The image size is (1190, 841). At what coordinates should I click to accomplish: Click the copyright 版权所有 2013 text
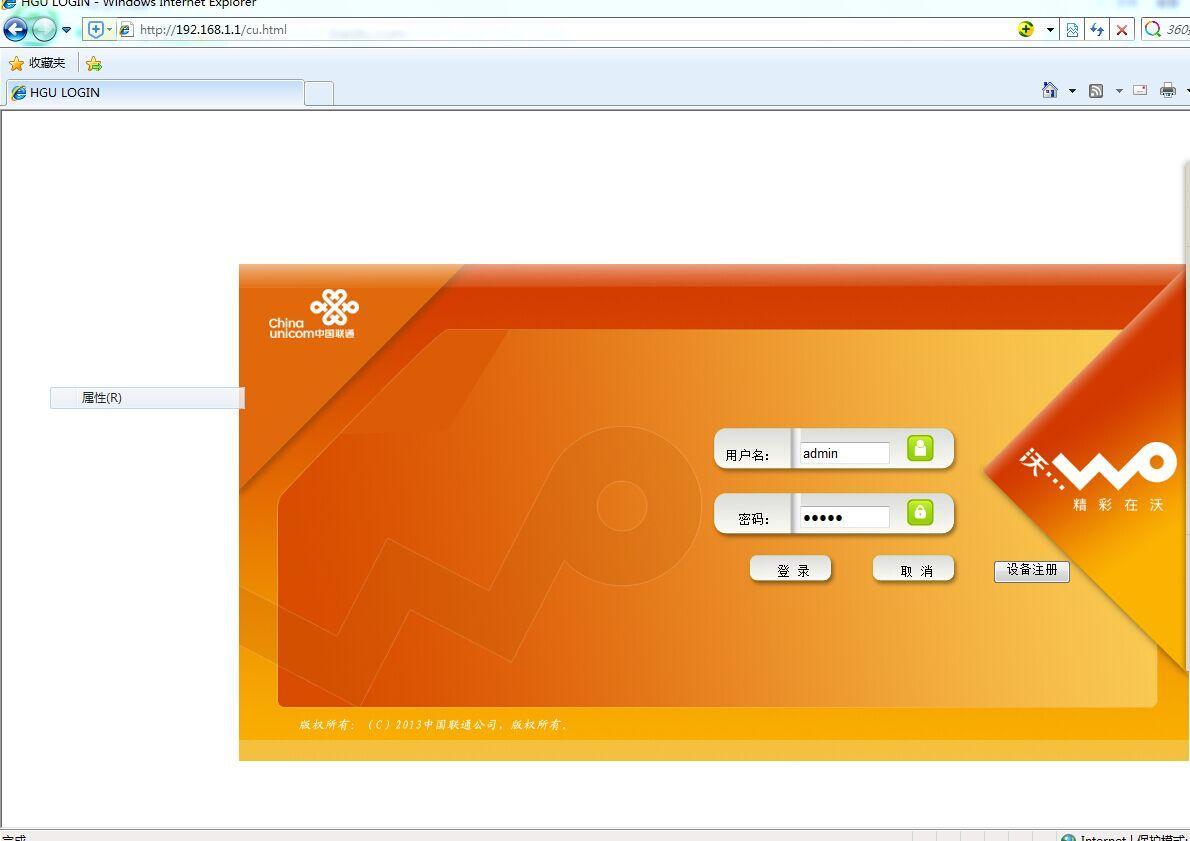click(433, 725)
